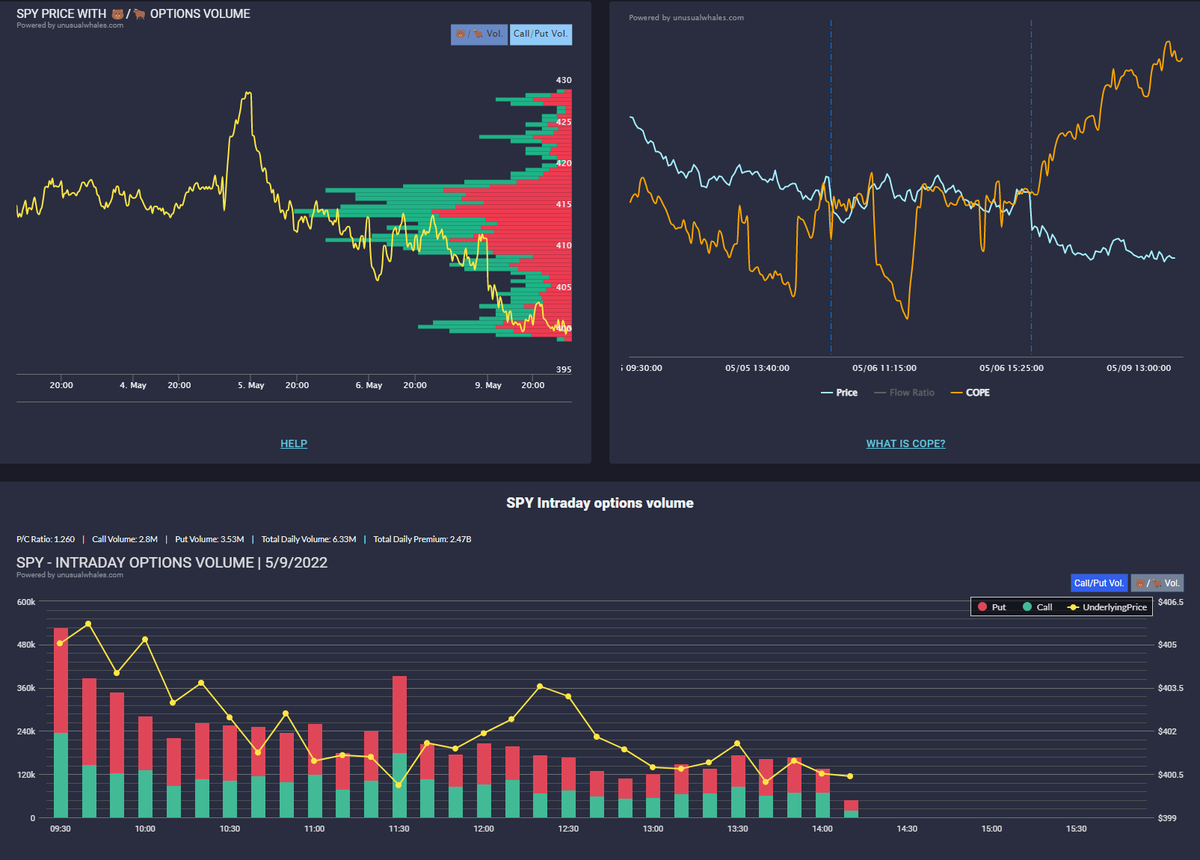Click the red Put segment of the 09:30 bar
The height and width of the screenshot is (860, 1200).
(61, 681)
